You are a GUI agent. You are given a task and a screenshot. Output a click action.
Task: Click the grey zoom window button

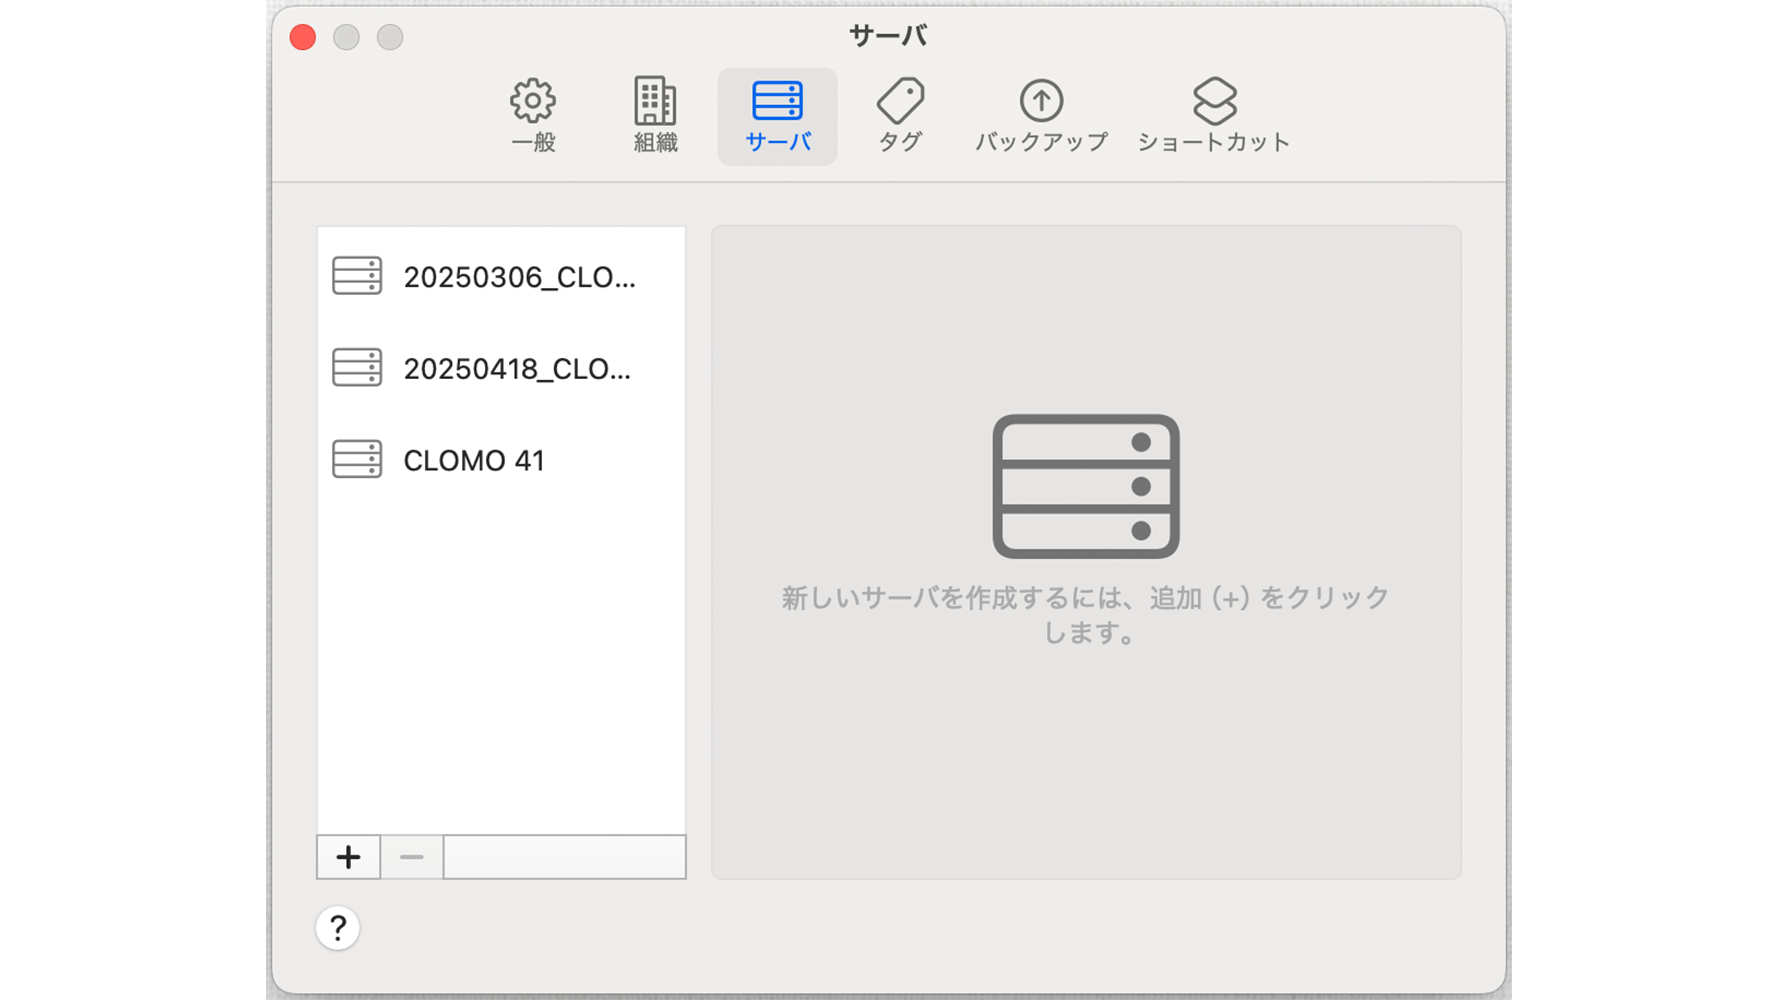[x=390, y=37]
